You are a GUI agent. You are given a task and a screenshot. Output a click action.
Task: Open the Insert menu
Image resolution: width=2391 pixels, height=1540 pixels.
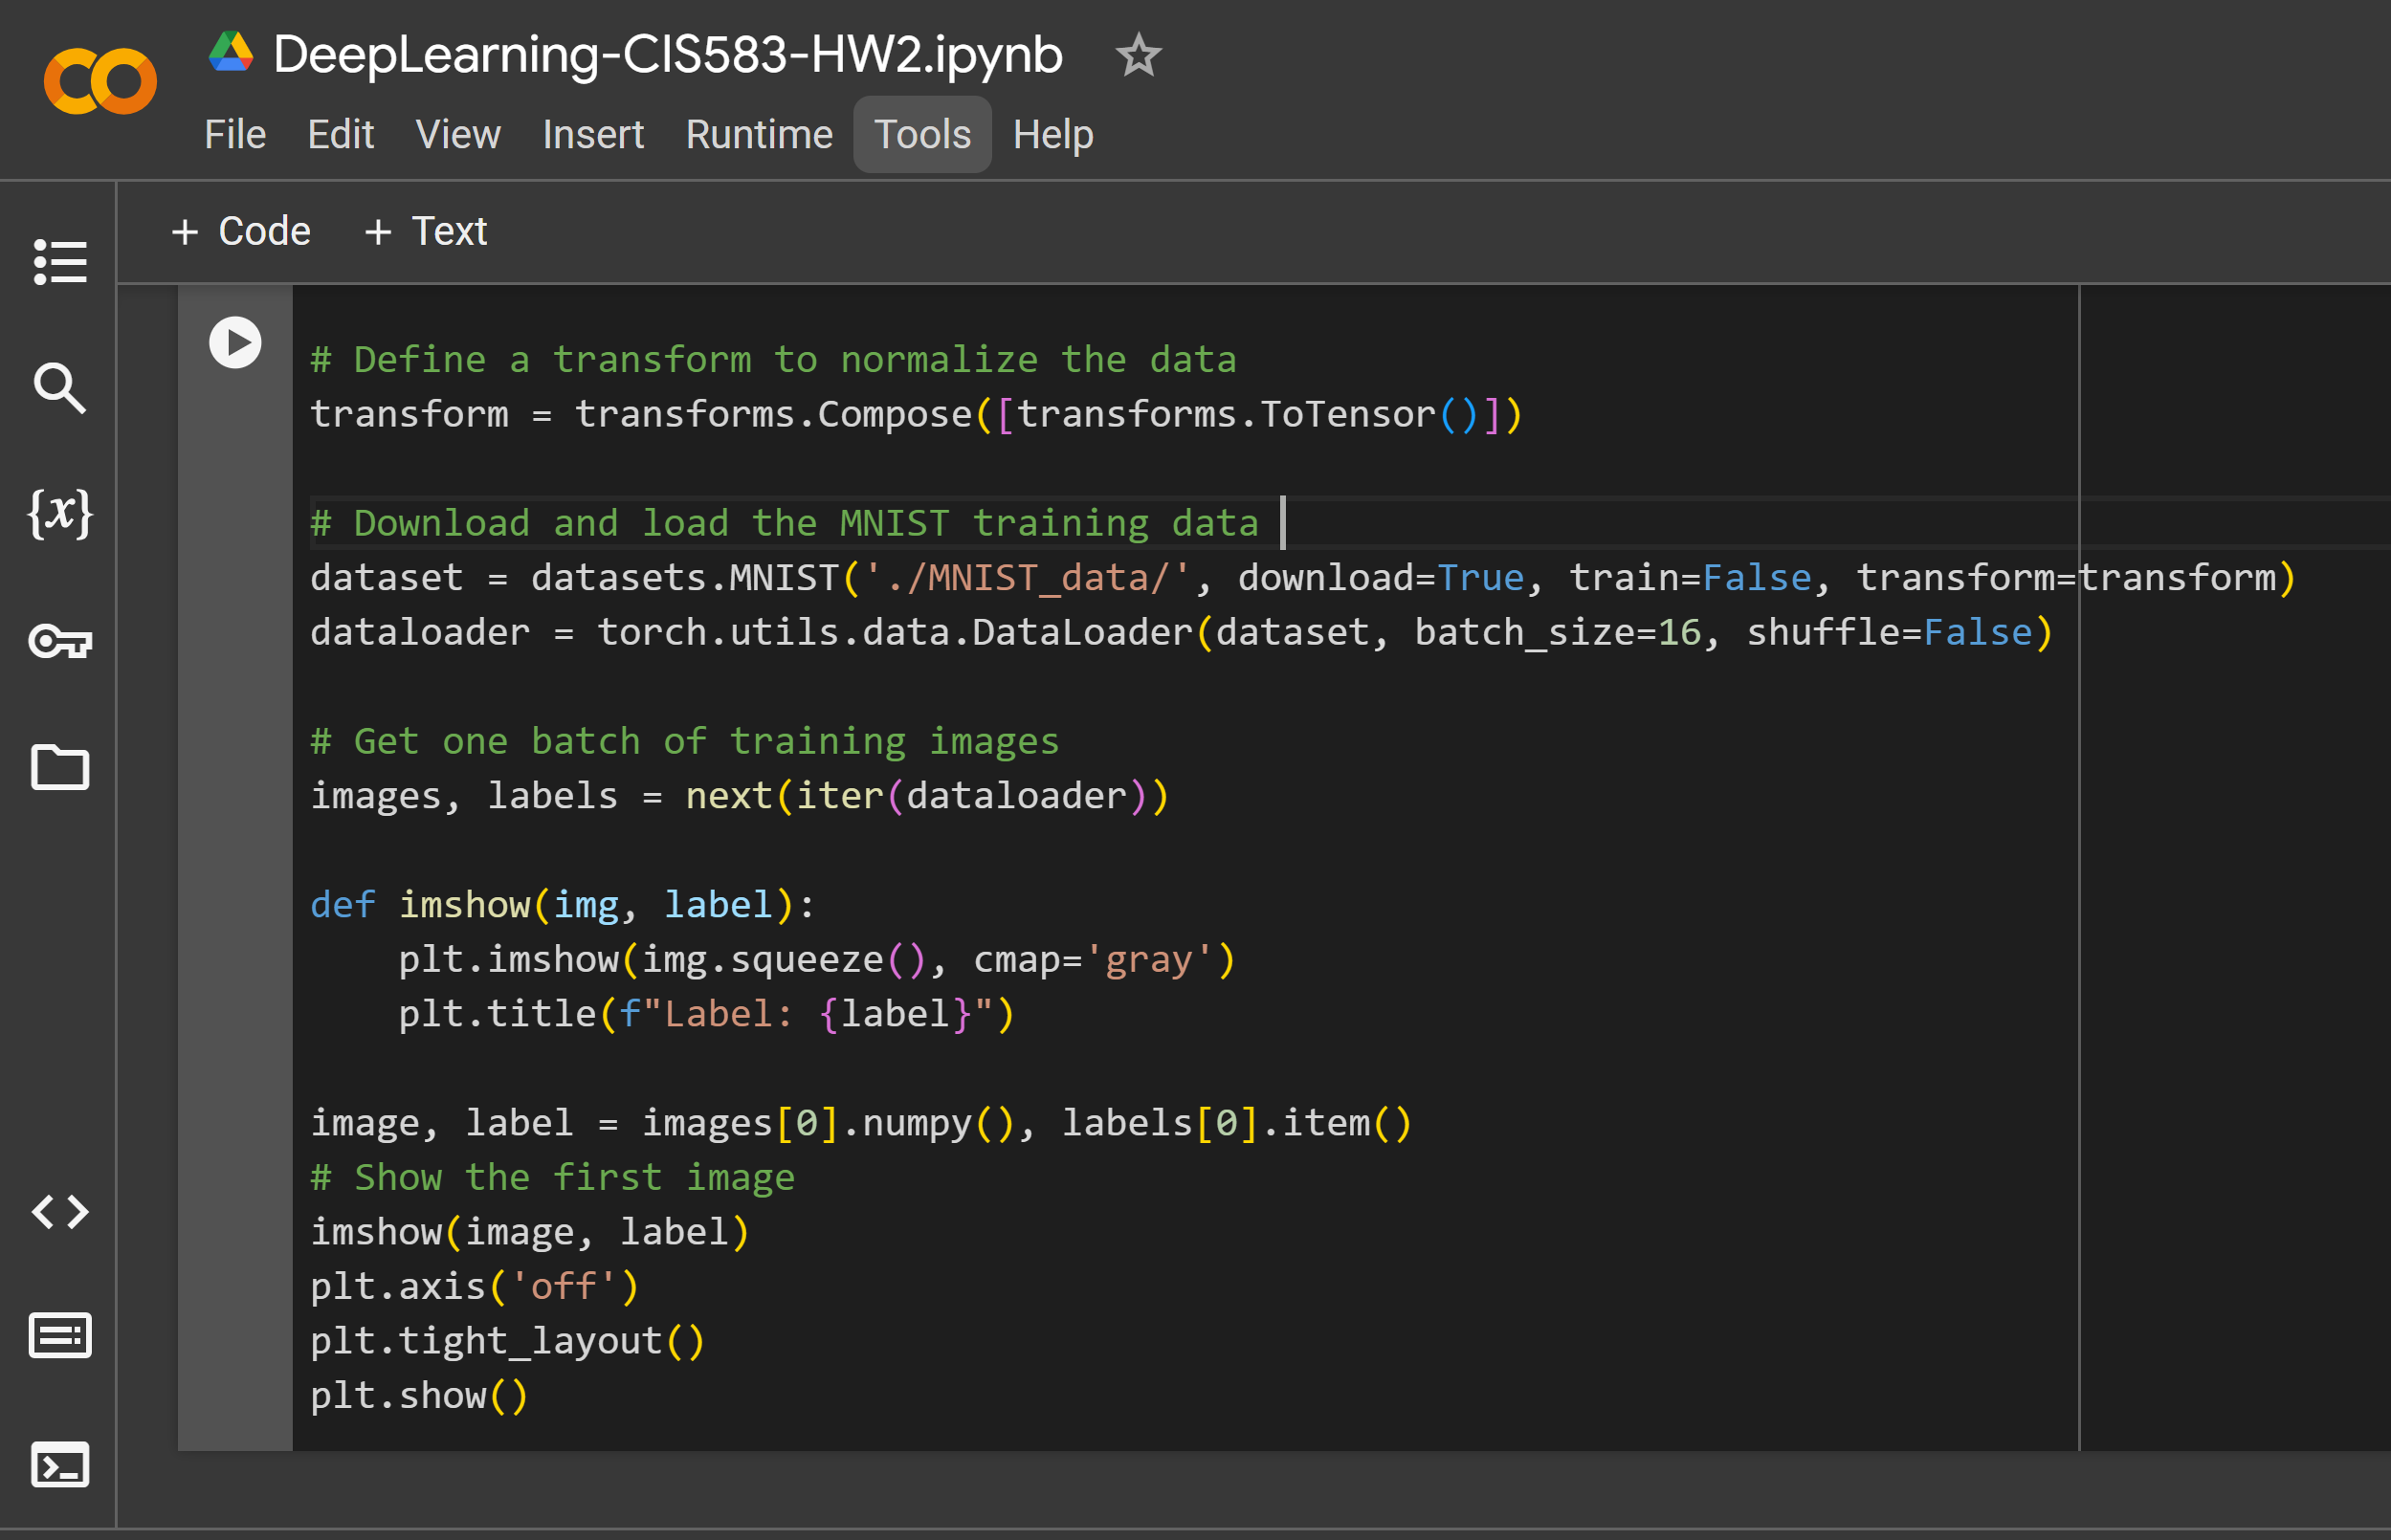593,135
